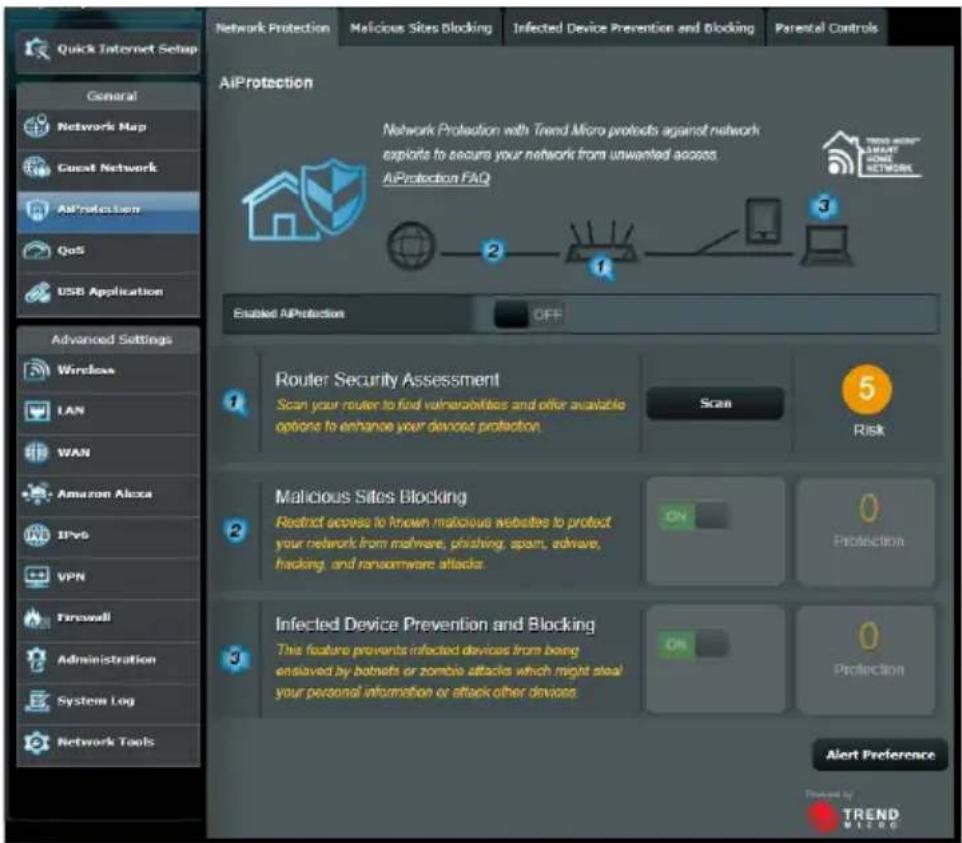Toggle Infected Device Prevention and Blocking switch
The height and width of the screenshot is (843, 962).
pyautogui.click(x=693, y=644)
